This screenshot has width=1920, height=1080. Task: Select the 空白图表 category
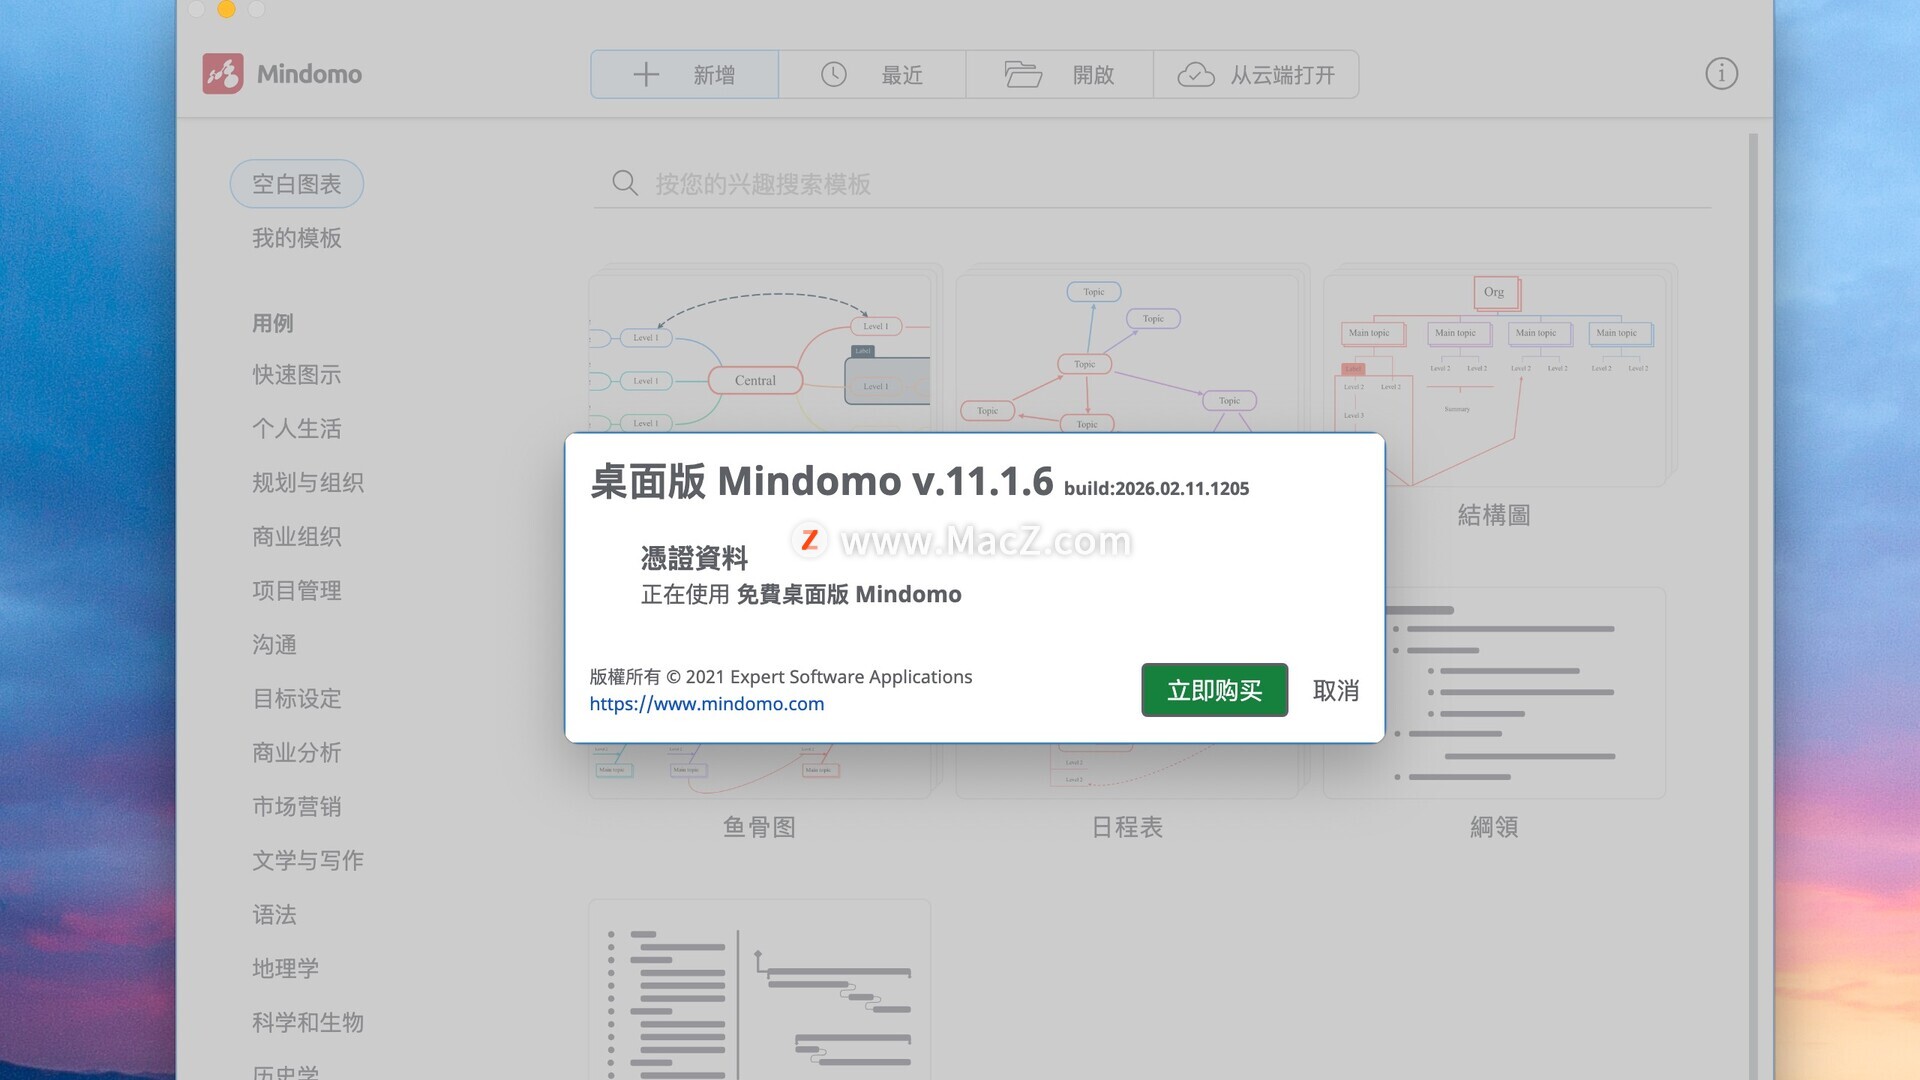(296, 184)
